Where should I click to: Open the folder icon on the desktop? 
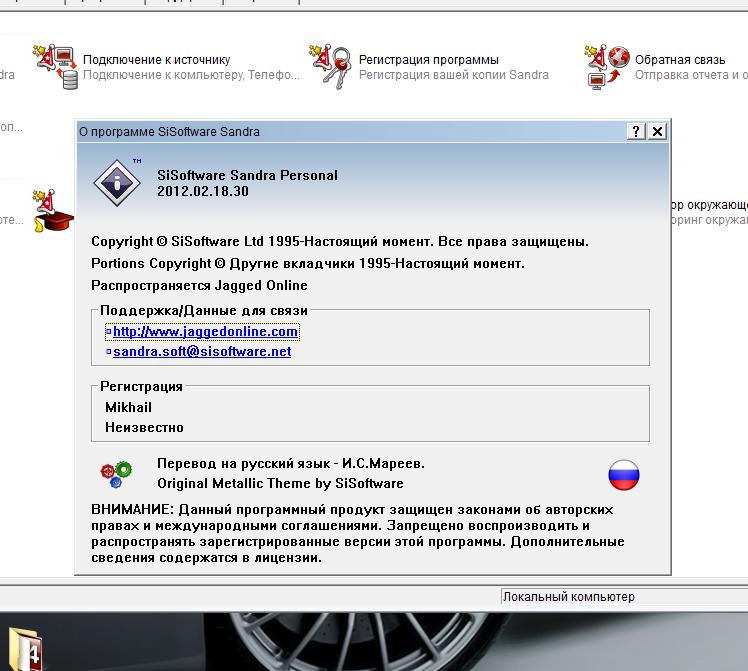(x=25, y=649)
